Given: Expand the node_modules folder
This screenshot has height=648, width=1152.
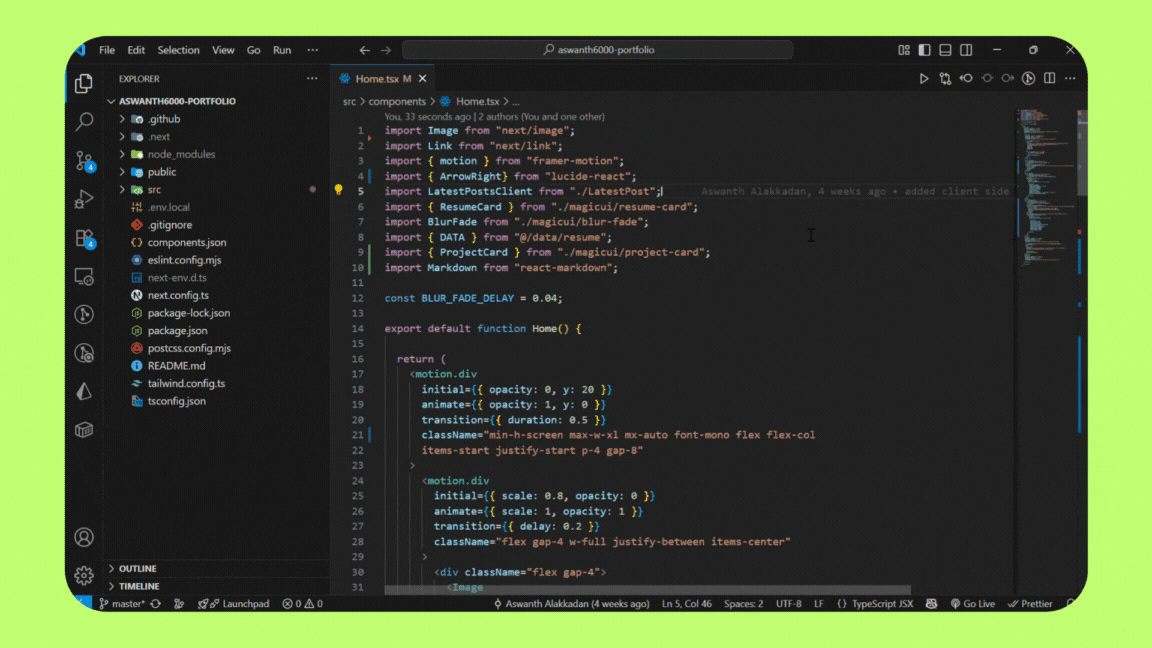Looking at the screenshot, I should (x=180, y=154).
